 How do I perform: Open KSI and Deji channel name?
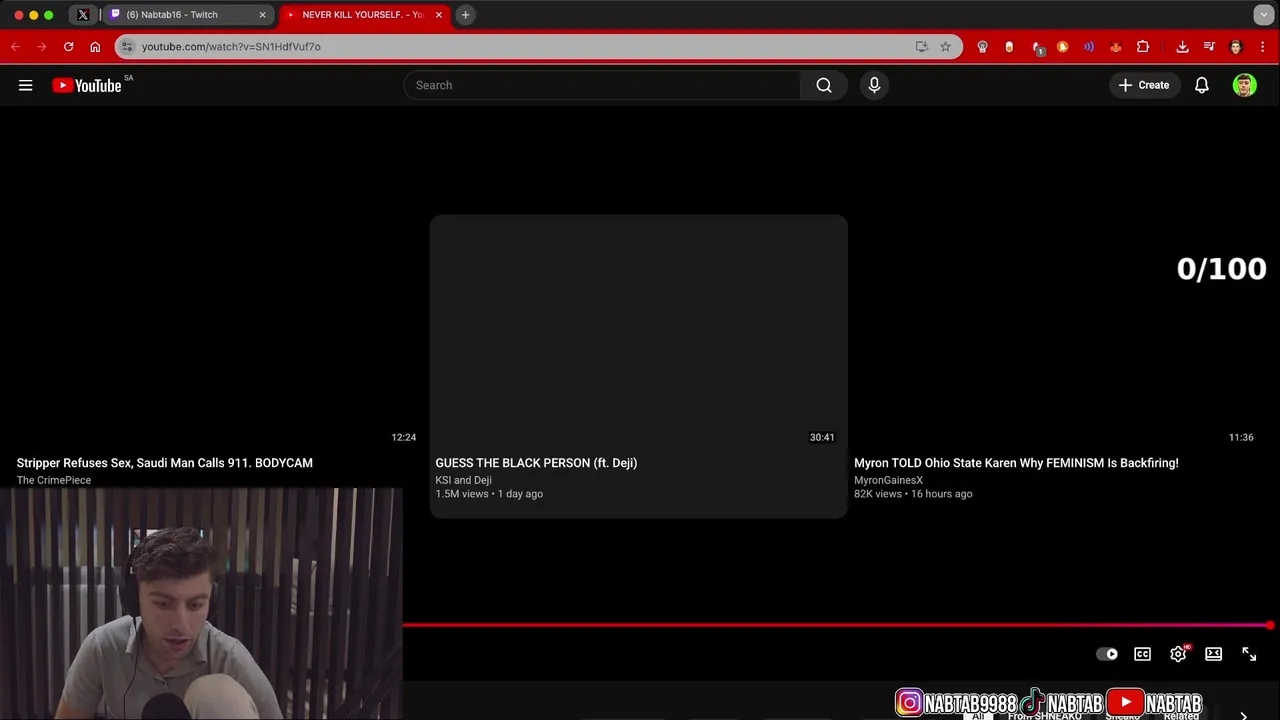(x=463, y=480)
